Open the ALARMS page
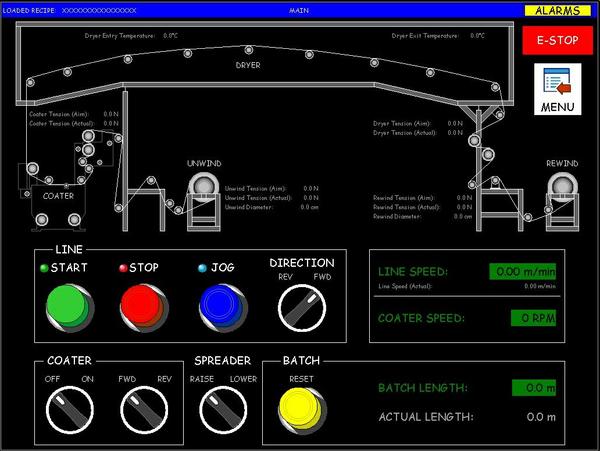 (557, 10)
